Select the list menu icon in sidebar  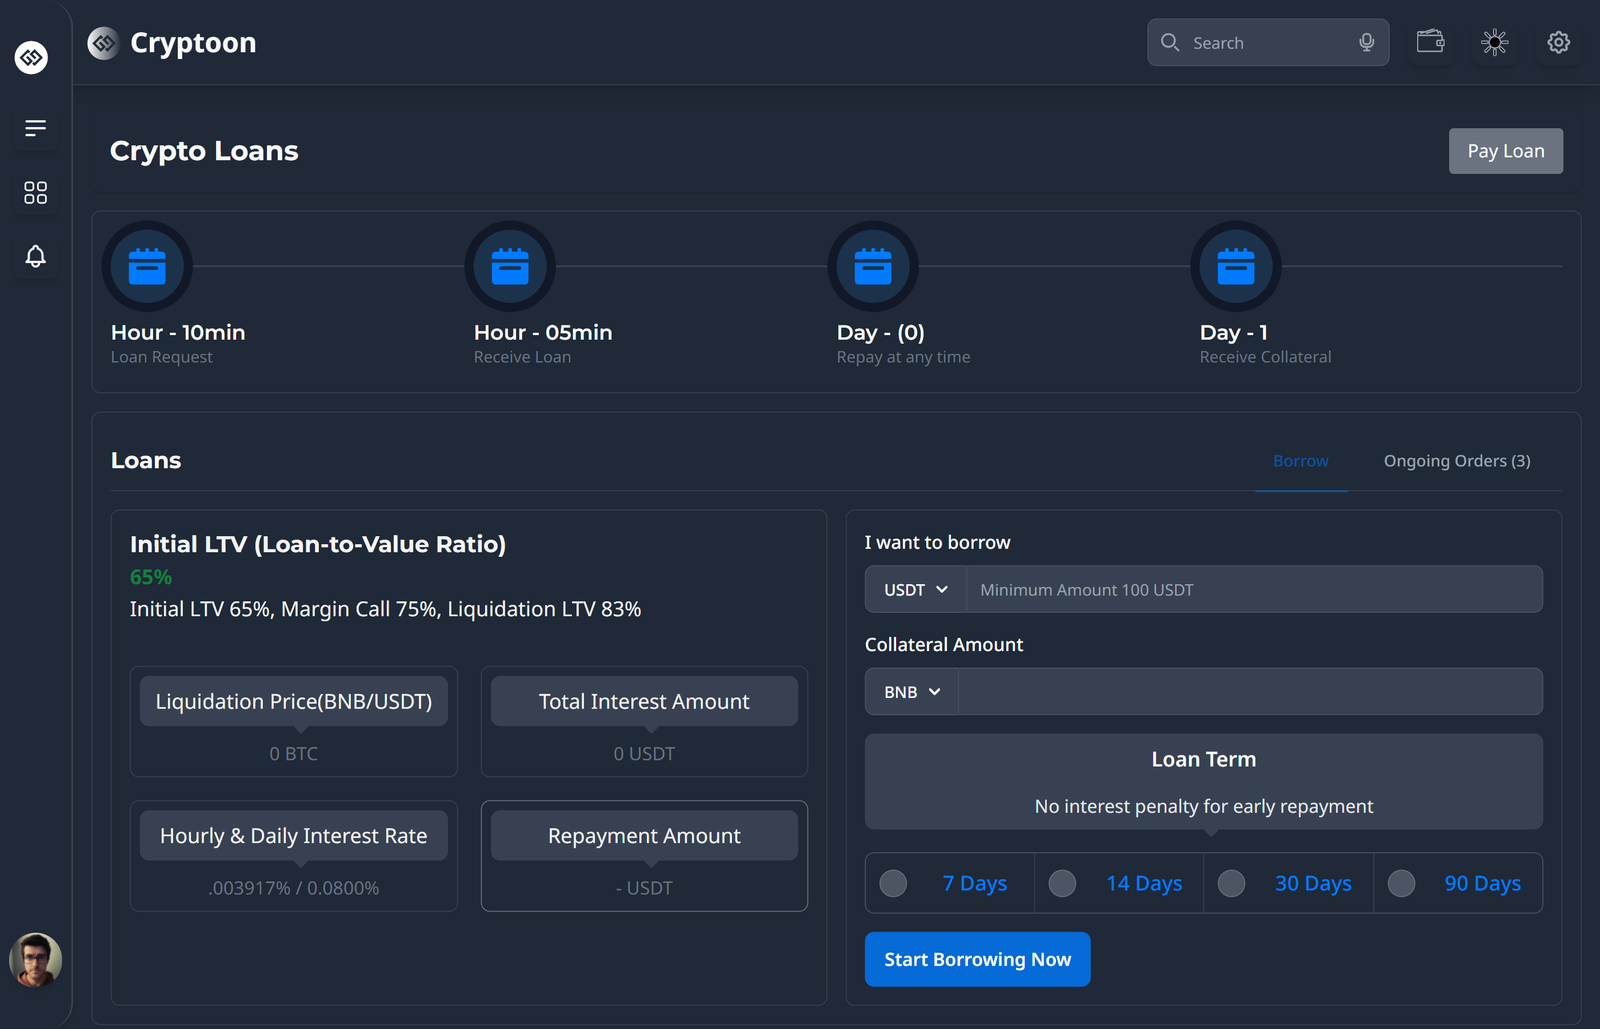click(x=35, y=128)
